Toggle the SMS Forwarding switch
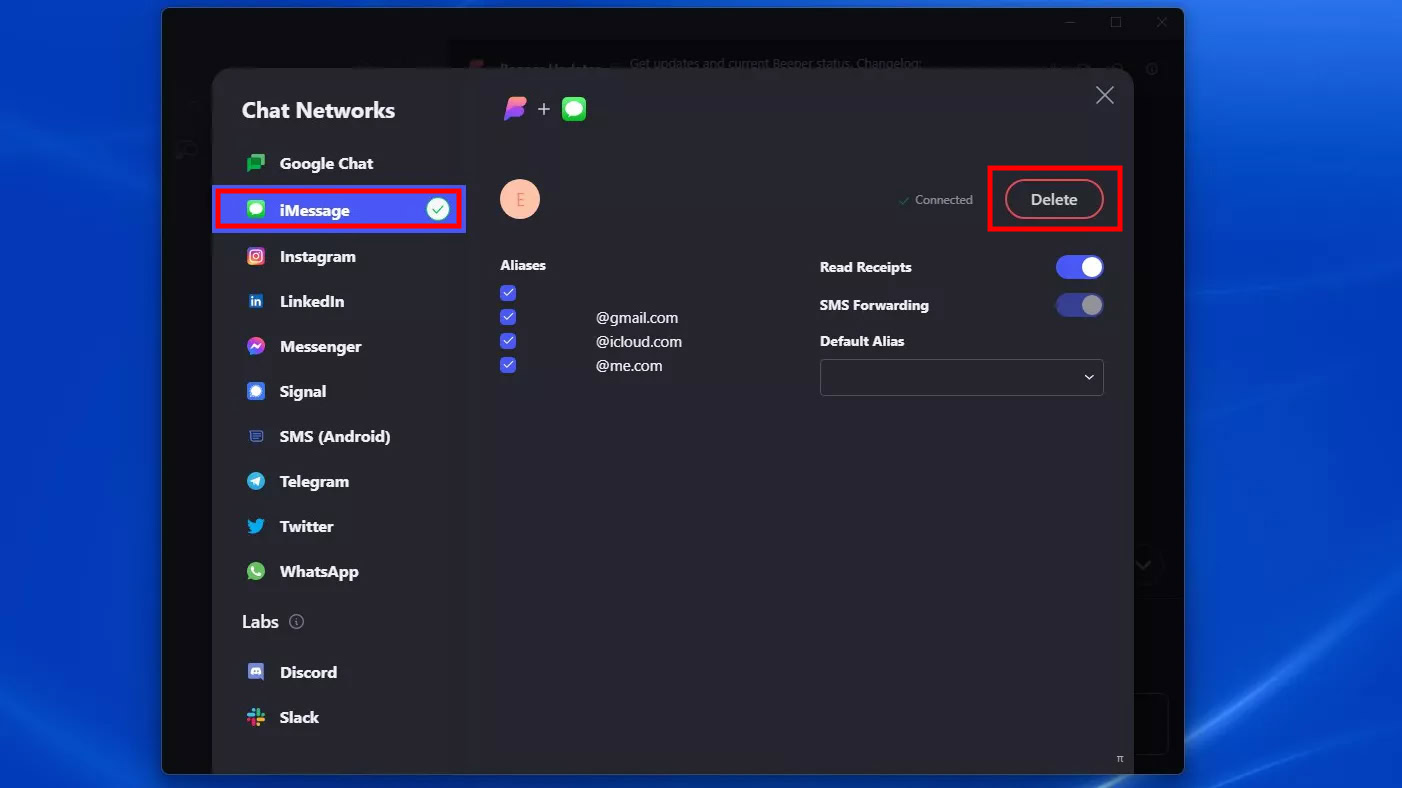 point(1080,305)
